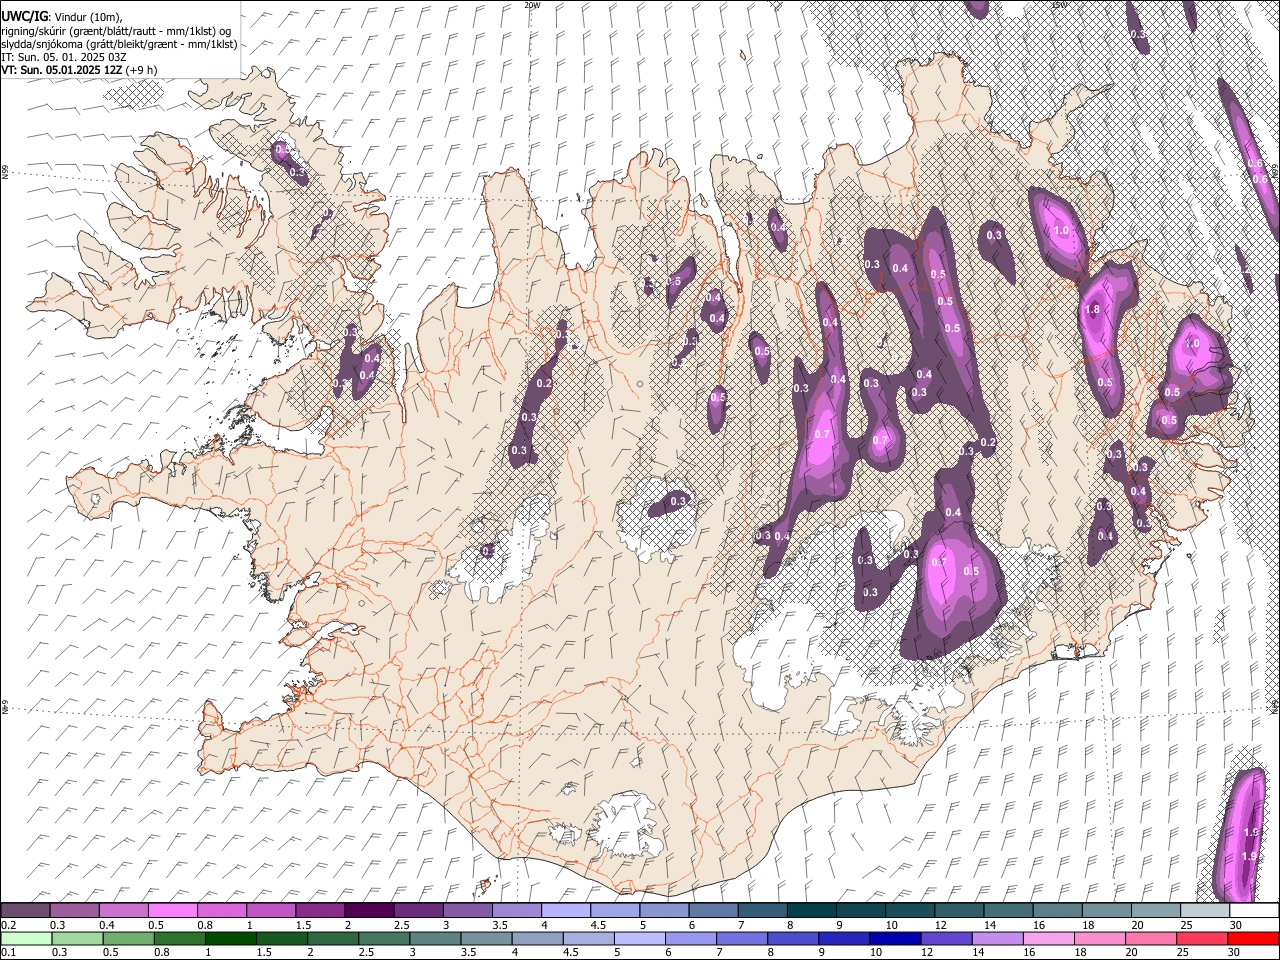Pick the upper legend swatch starting at 12
The height and width of the screenshot is (960, 1280).
[x=960, y=911]
